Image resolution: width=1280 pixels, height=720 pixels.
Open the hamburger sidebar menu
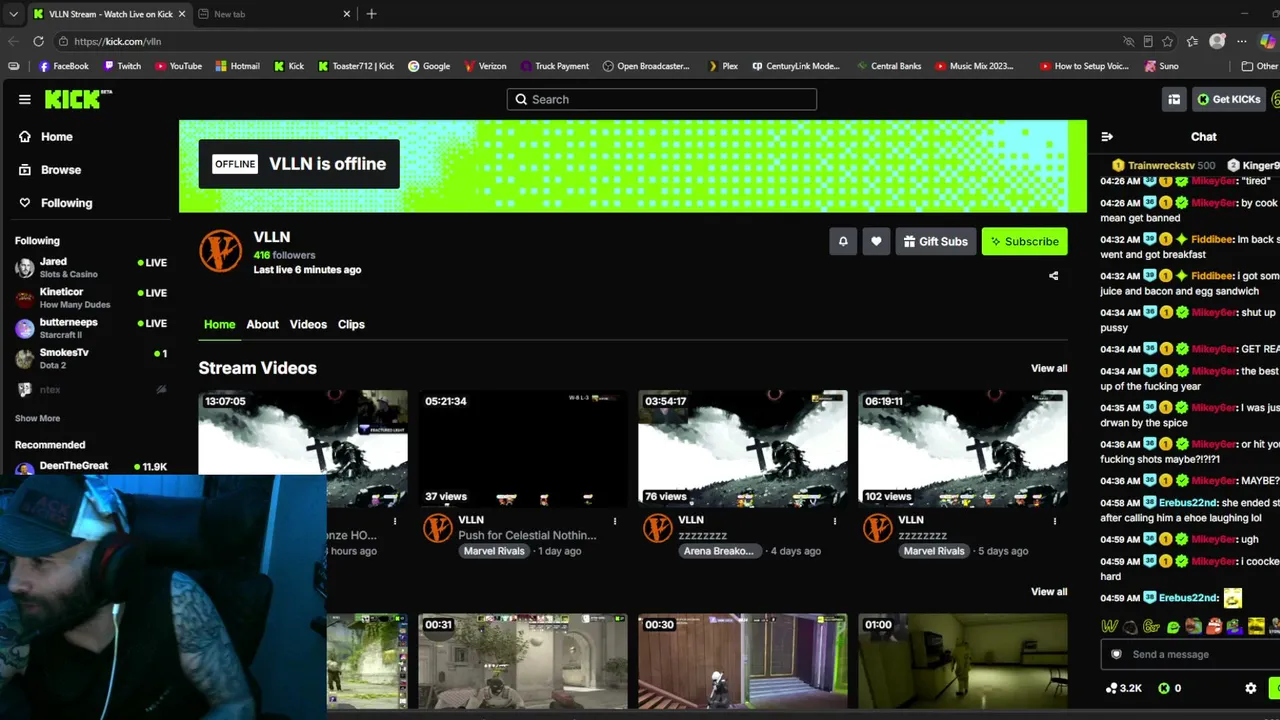(24, 99)
